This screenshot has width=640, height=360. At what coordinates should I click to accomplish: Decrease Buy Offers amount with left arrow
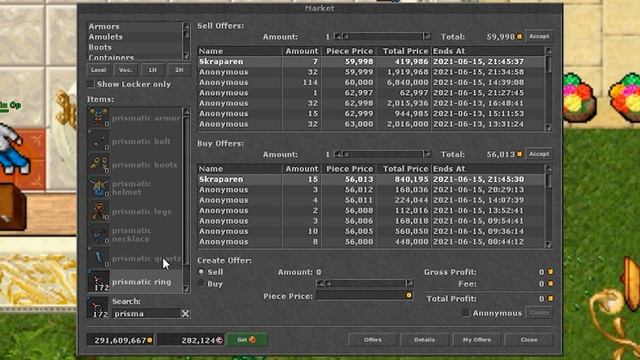click(x=338, y=154)
